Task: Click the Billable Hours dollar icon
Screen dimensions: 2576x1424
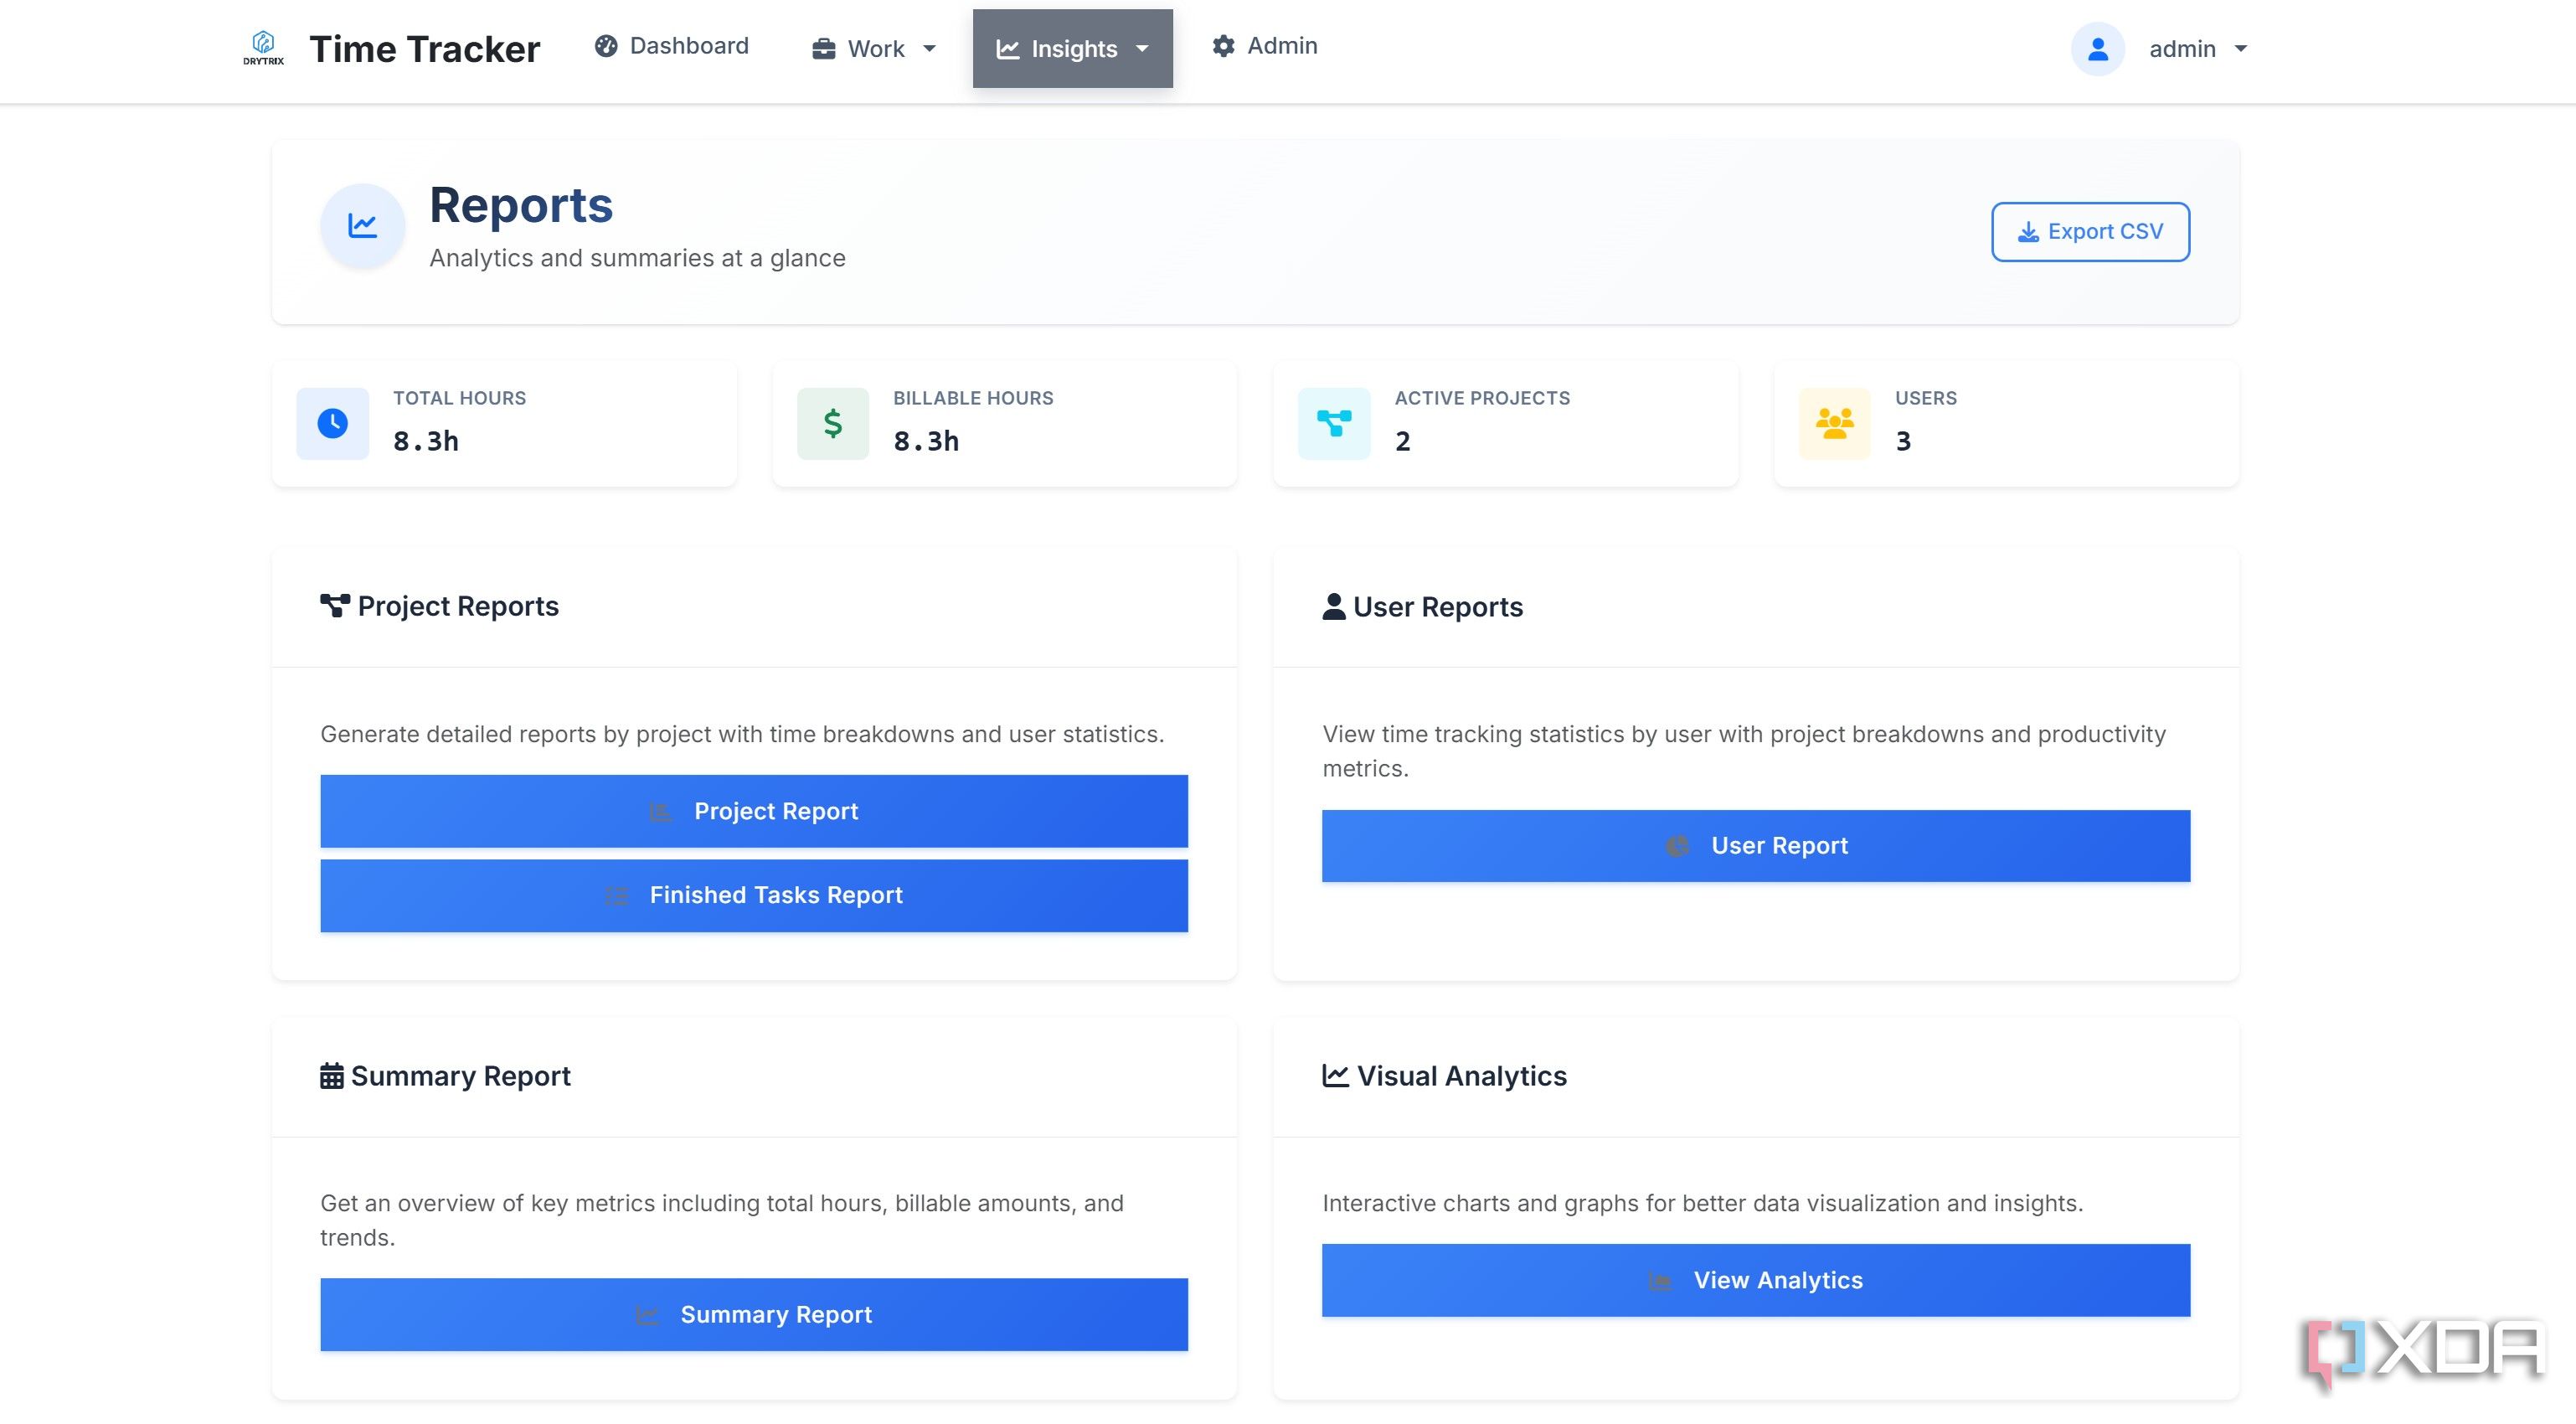Action: 833,424
